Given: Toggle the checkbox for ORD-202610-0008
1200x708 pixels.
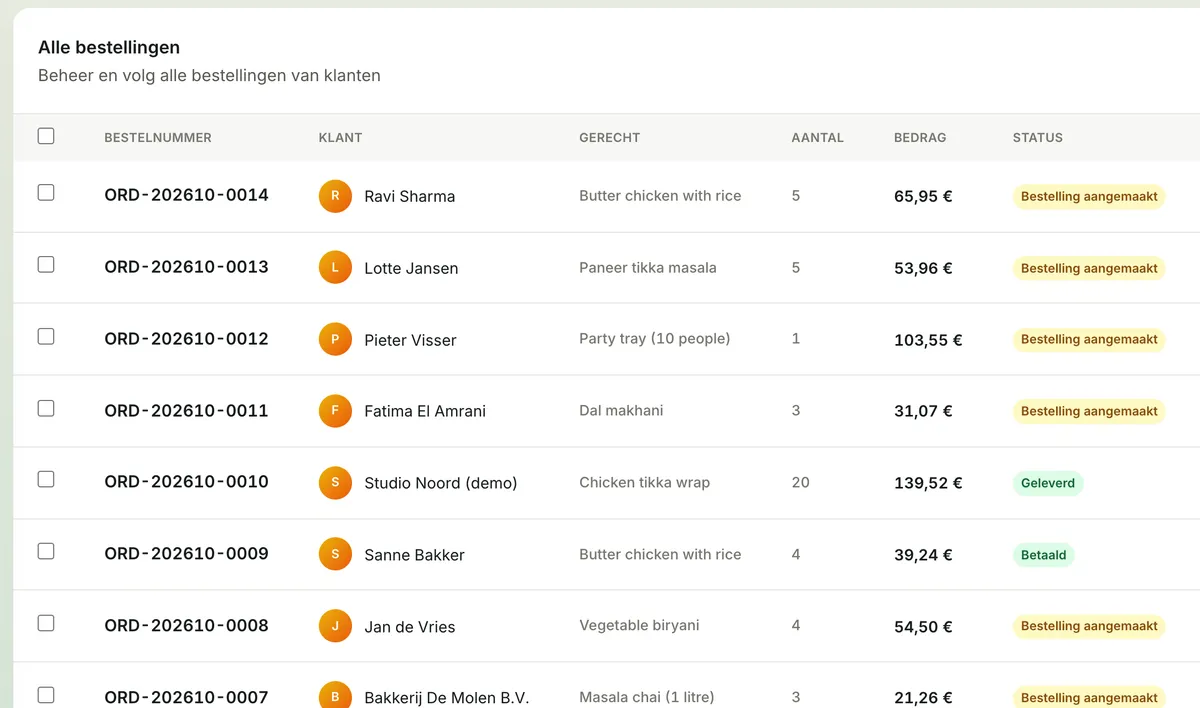Looking at the screenshot, I should click(46, 624).
